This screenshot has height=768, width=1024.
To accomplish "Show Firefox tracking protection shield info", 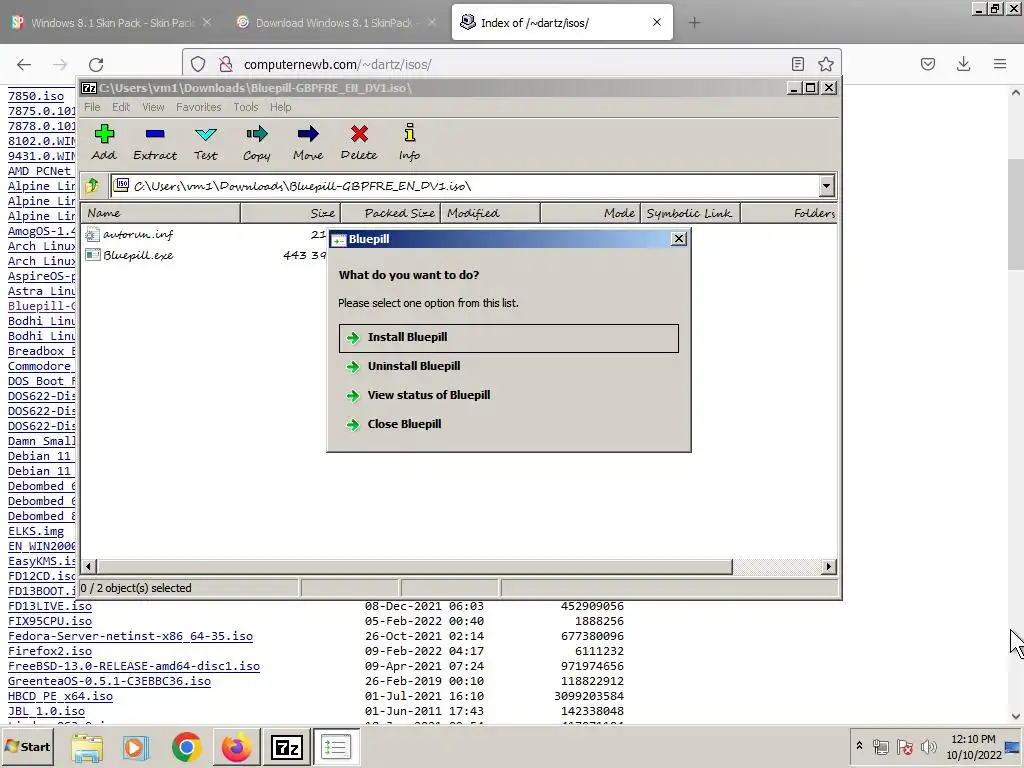I will (x=198, y=64).
